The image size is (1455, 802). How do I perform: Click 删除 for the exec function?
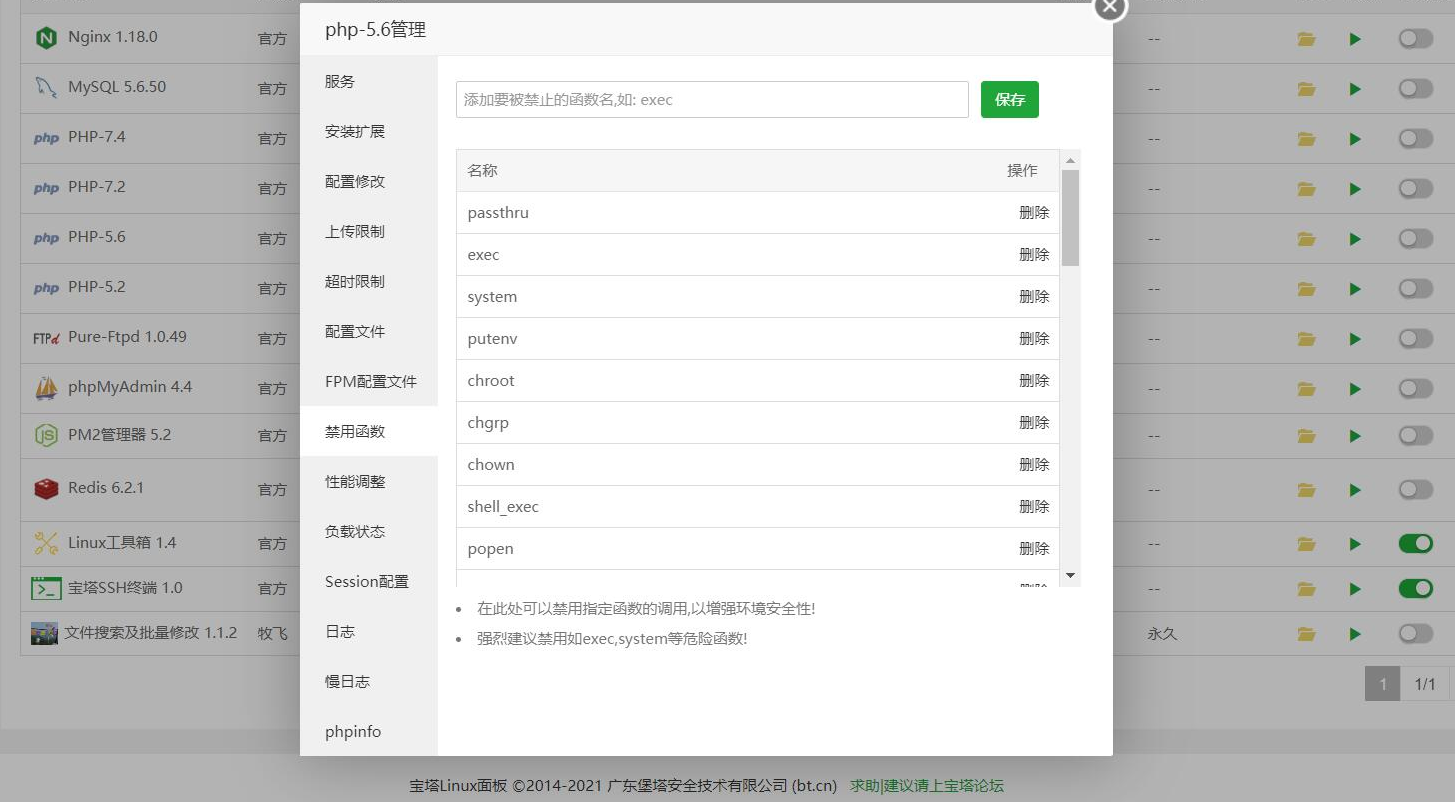pyautogui.click(x=1034, y=255)
